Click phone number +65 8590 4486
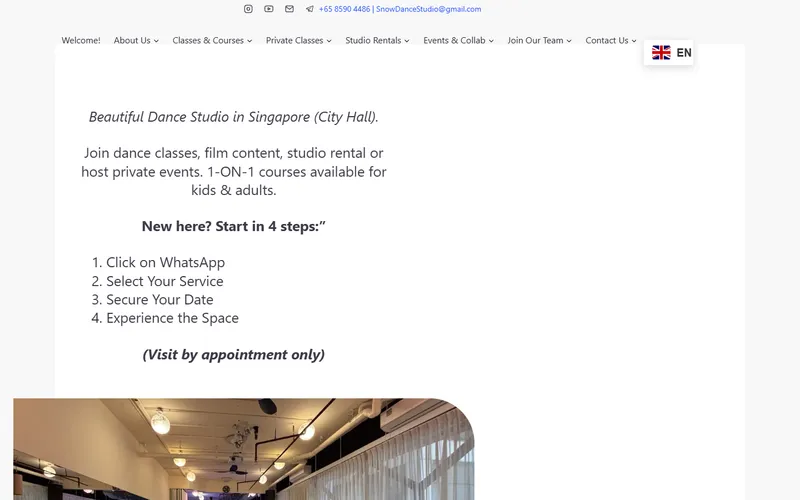The image size is (800, 500). tap(344, 9)
